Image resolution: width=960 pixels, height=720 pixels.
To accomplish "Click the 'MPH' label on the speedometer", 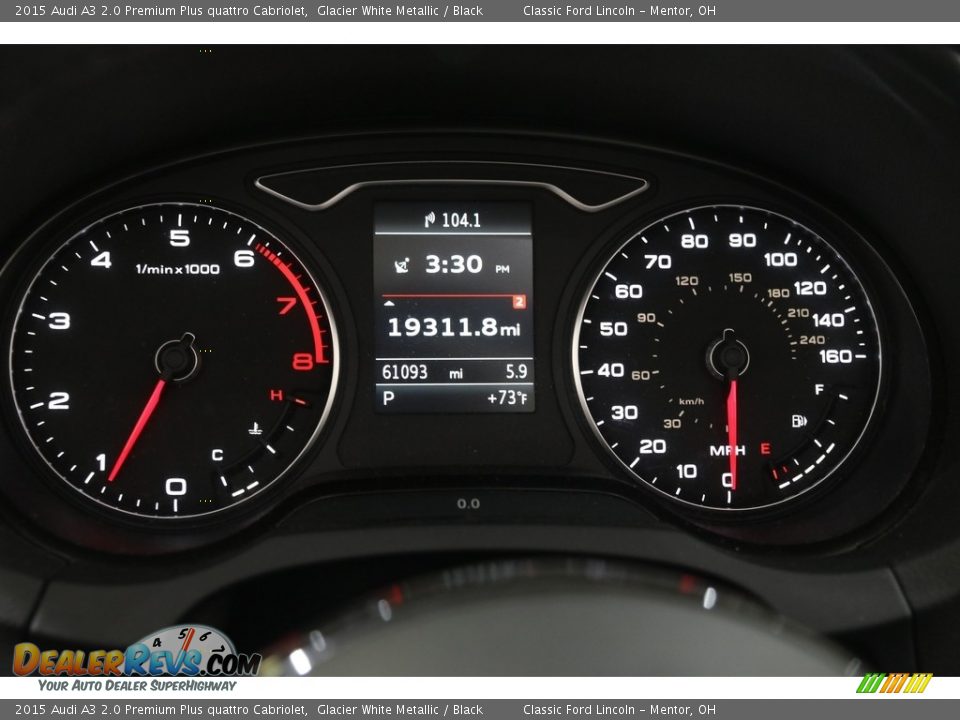I will click(727, 451).
